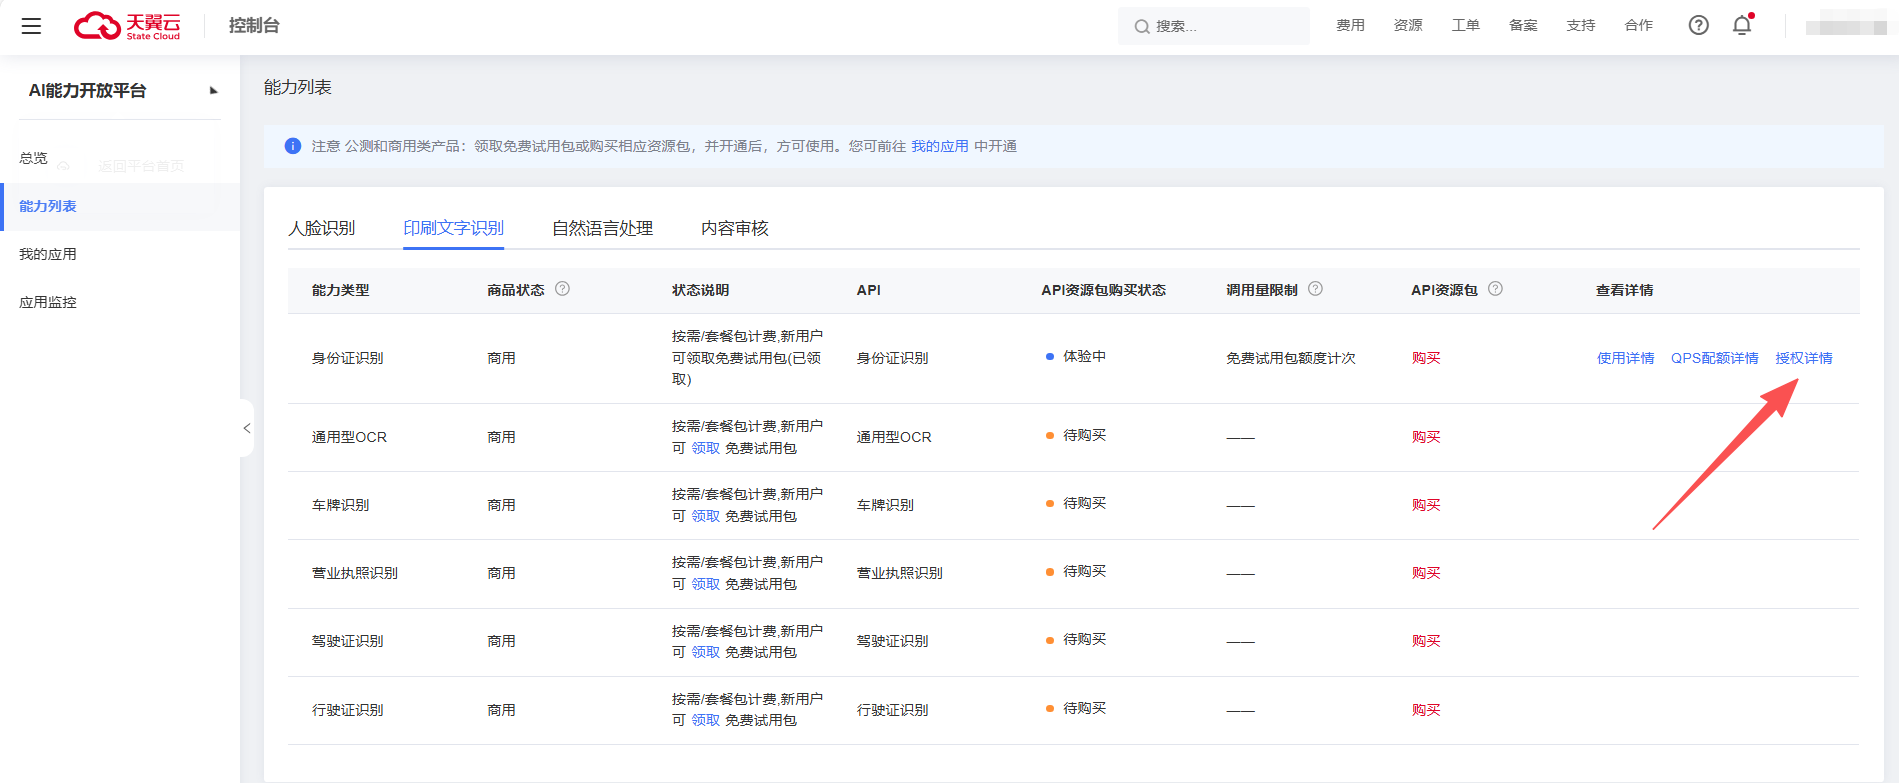Collapse the left sidebar panel

tap(246, 428)
